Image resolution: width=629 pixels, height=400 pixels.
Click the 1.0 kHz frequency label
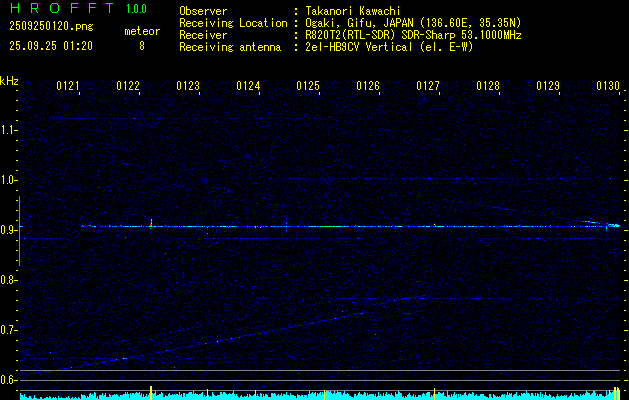8,180
